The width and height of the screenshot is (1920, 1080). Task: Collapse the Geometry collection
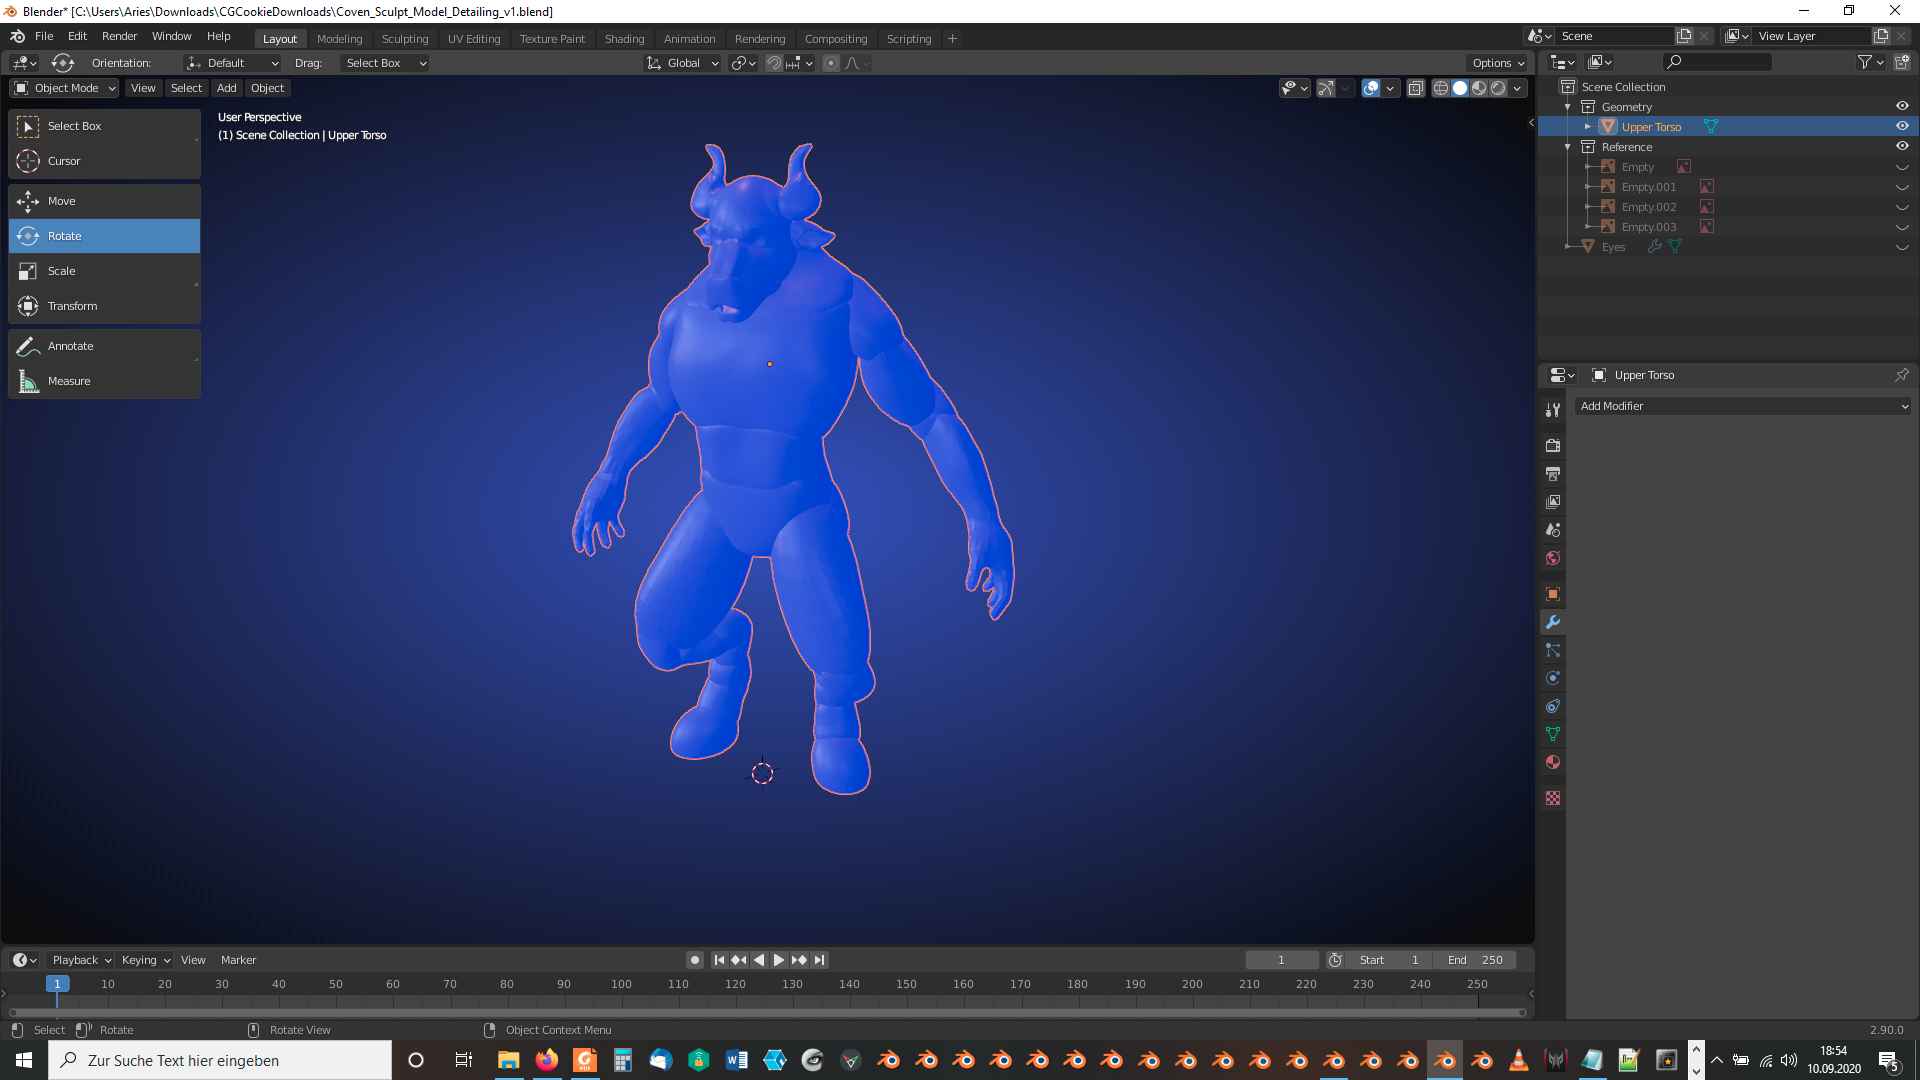[1568, 107]
